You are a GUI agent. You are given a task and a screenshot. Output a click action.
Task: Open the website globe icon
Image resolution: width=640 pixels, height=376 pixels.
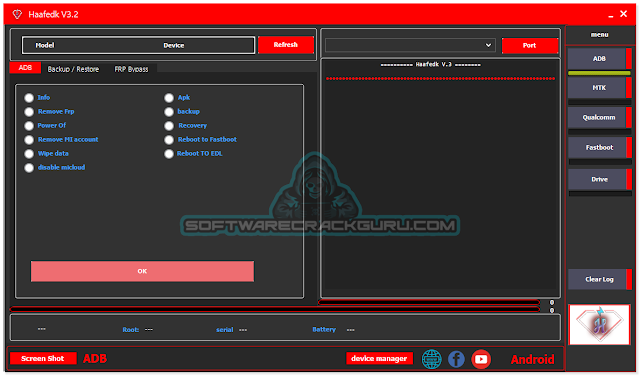(x=431, y=359)
